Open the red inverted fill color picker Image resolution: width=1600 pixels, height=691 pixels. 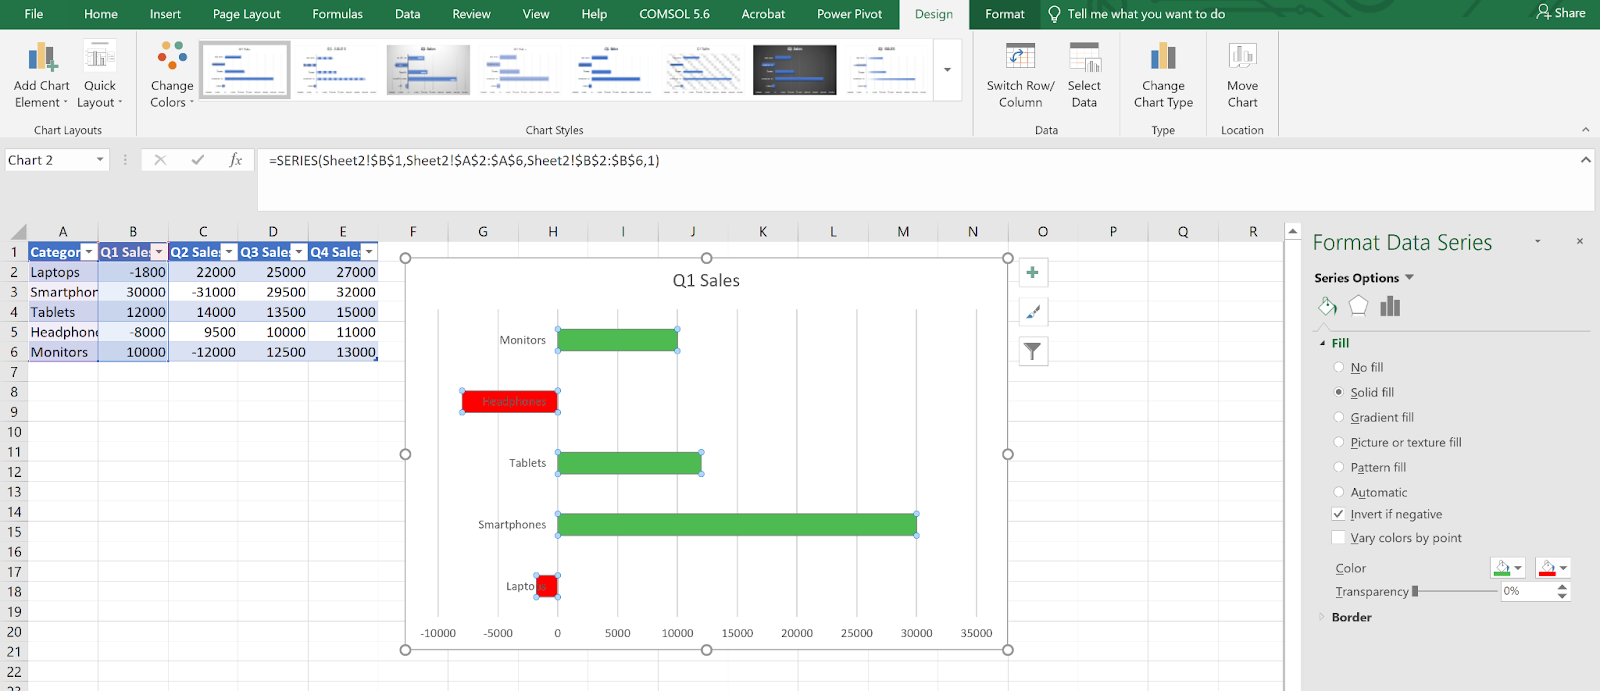coord(1554,568)
